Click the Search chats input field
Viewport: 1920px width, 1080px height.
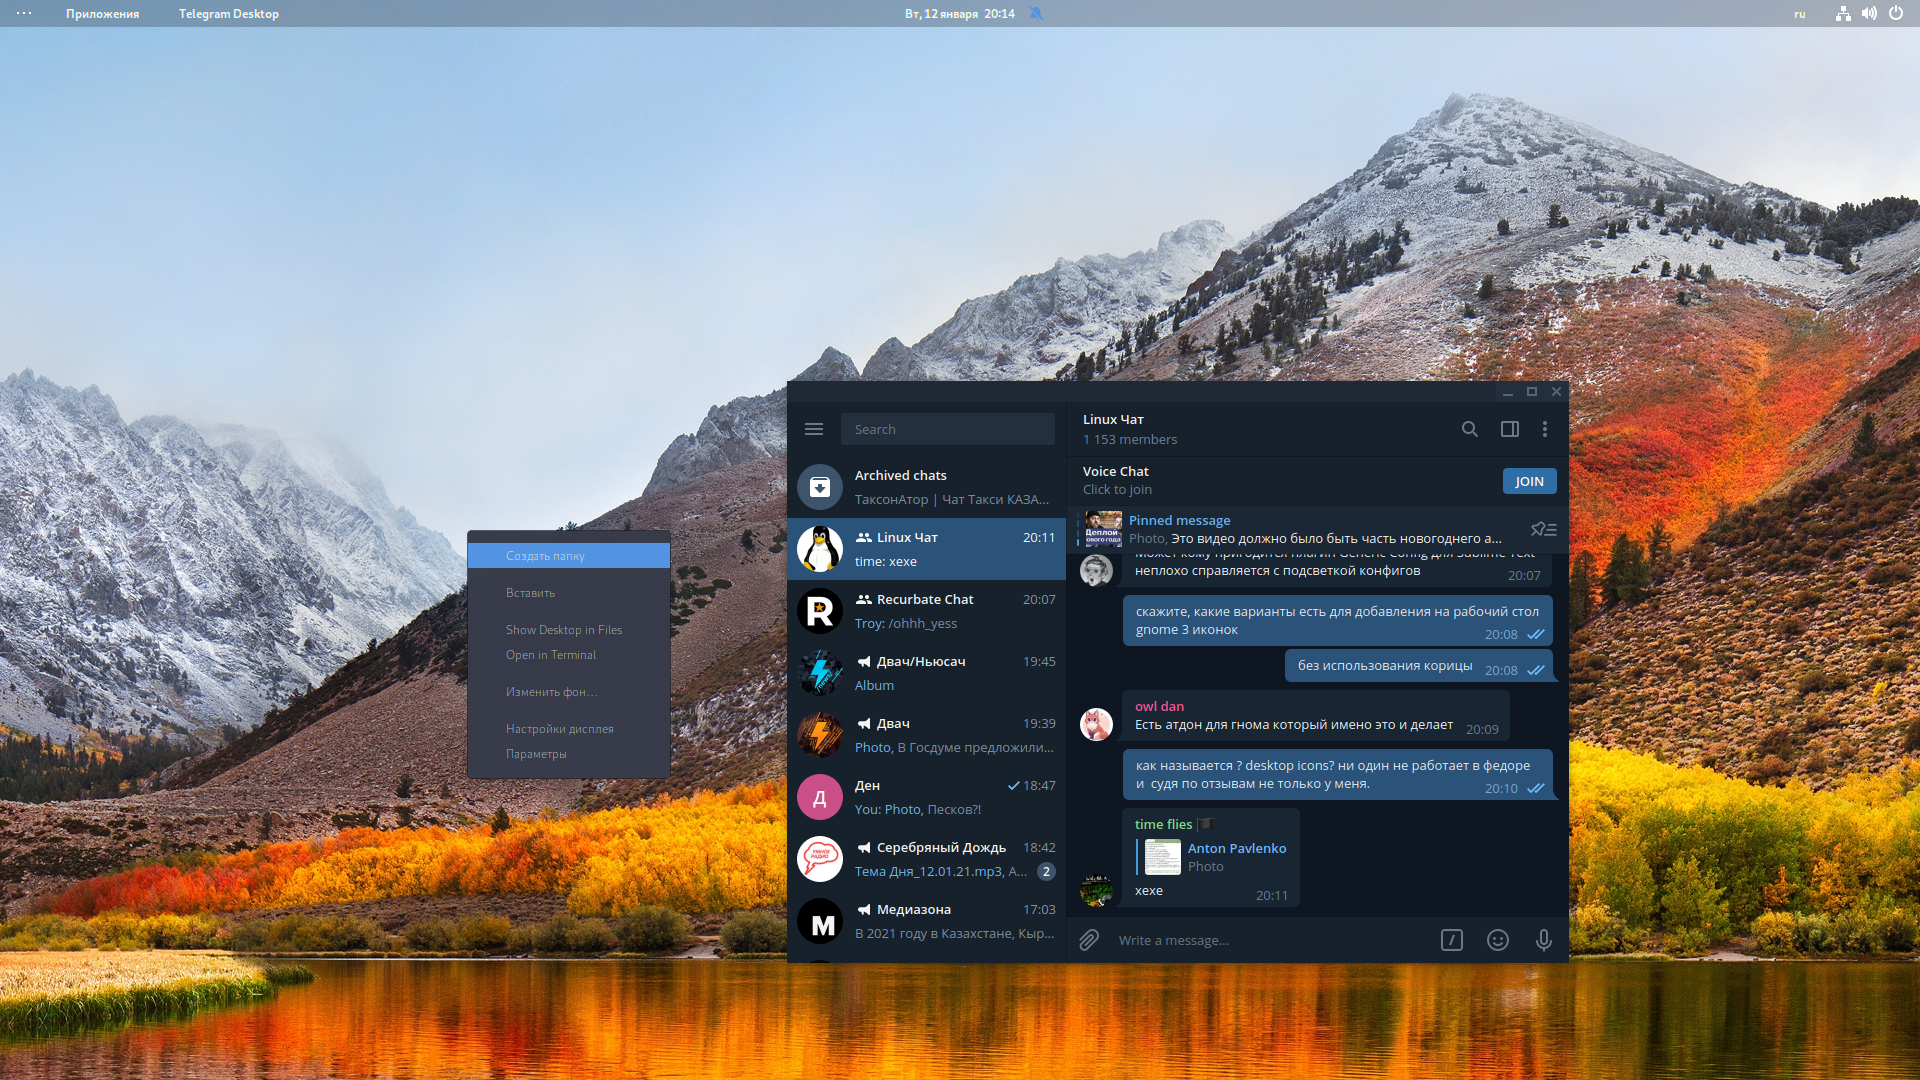[948, 429]
